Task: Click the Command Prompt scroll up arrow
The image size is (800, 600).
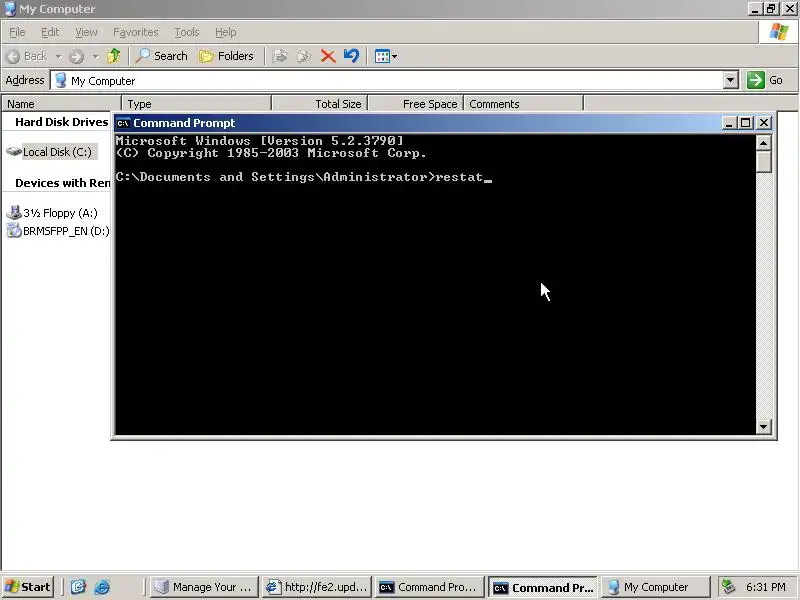Action: coord(763,143)
